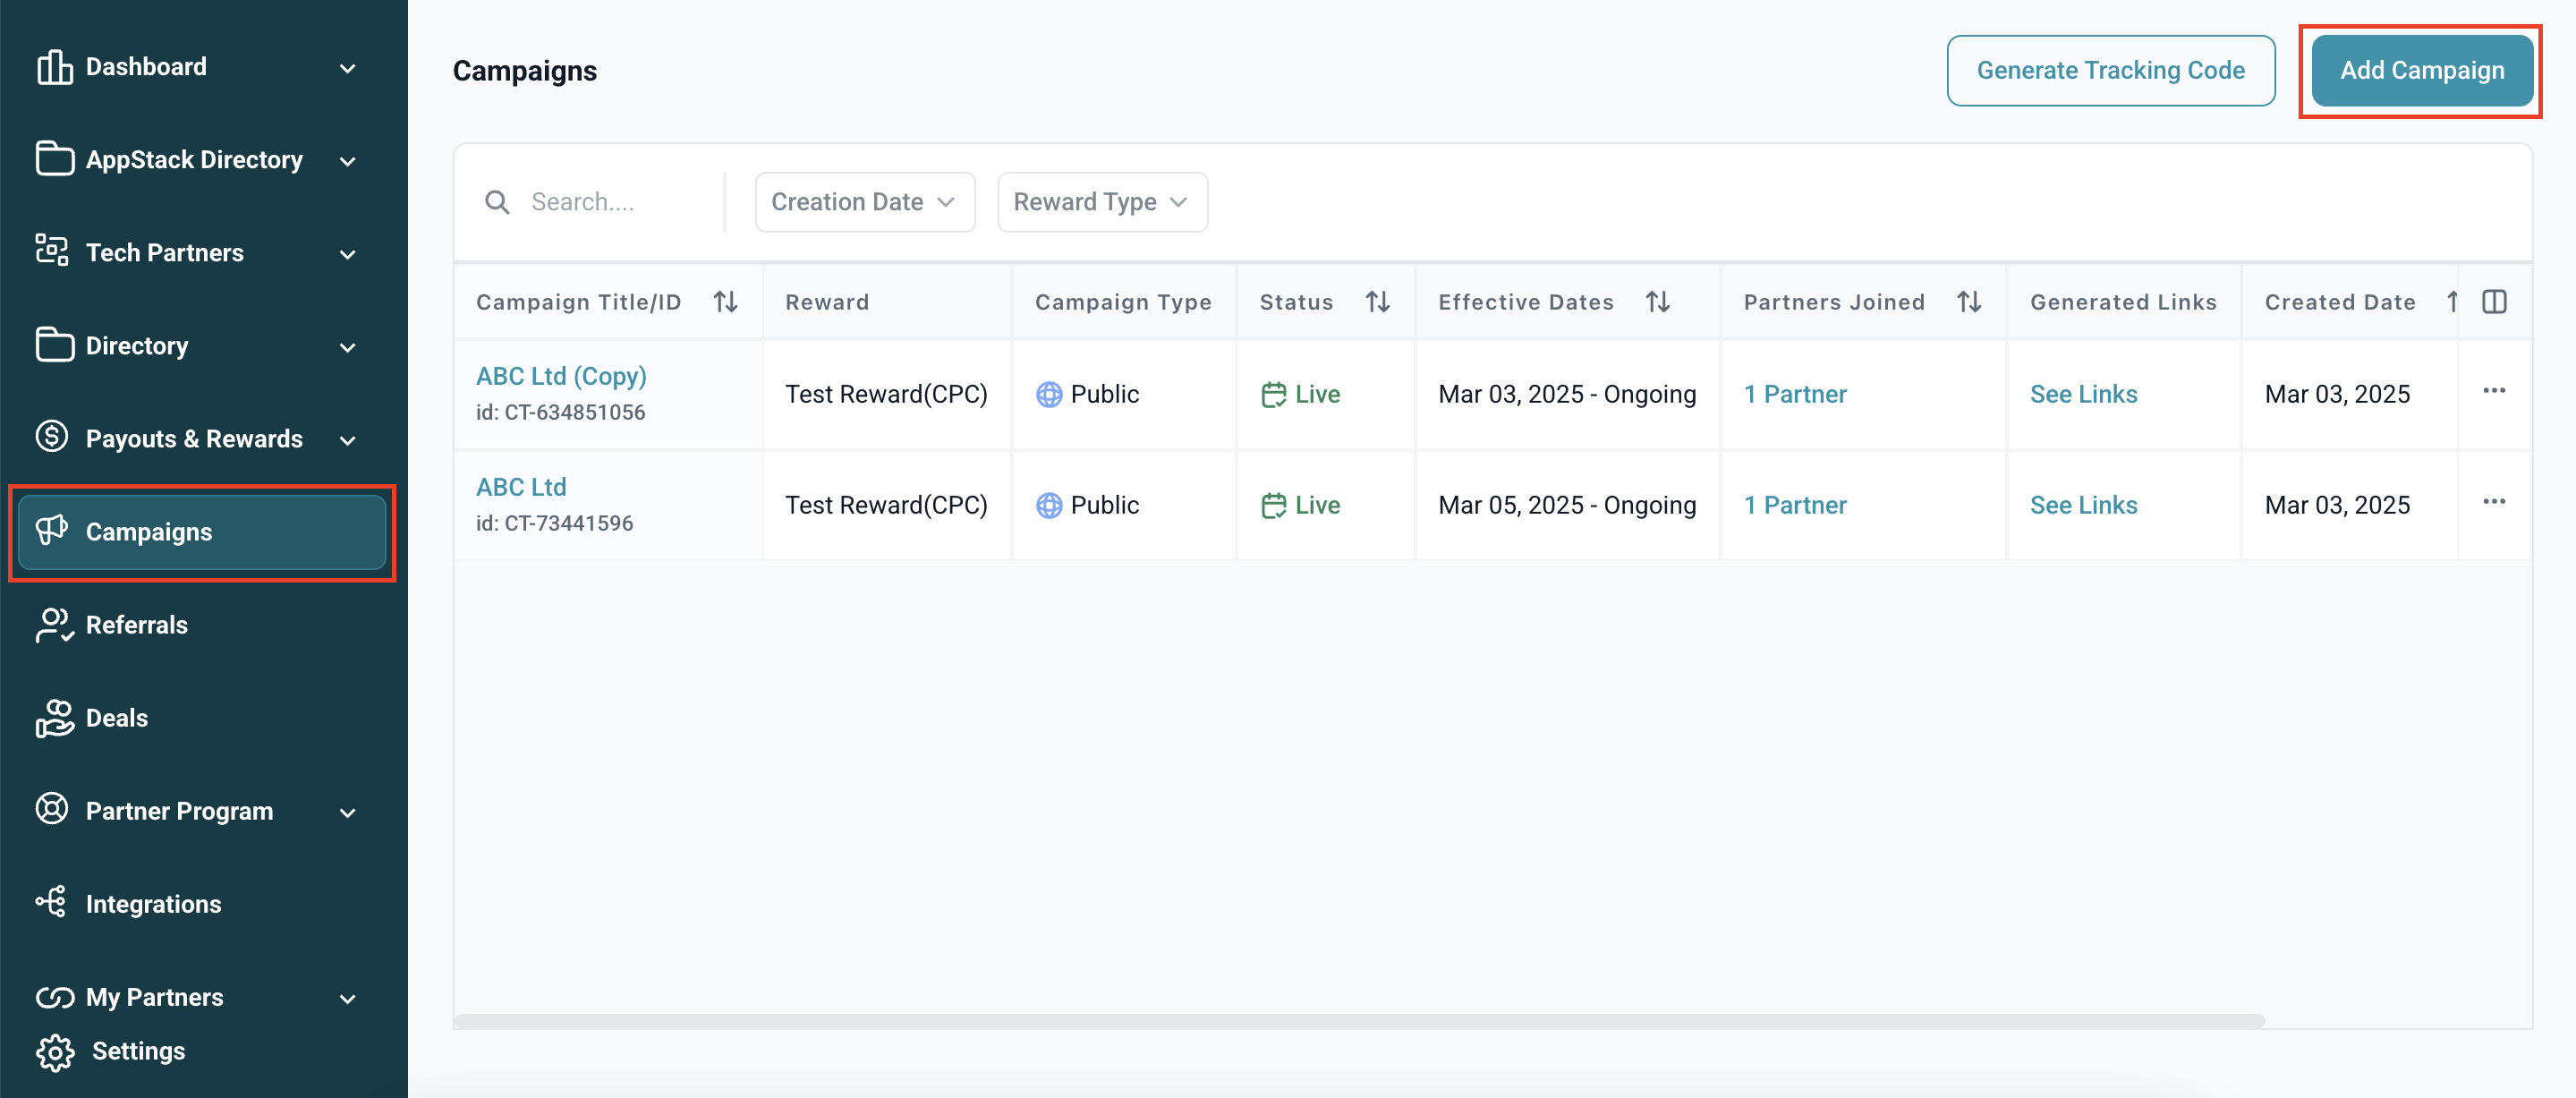Viewport: 2576px width, 1098px height.
Task: Open See Links for ABC Ltd (Copy)
Action: pyautogui.click(x=2083, y=394)
